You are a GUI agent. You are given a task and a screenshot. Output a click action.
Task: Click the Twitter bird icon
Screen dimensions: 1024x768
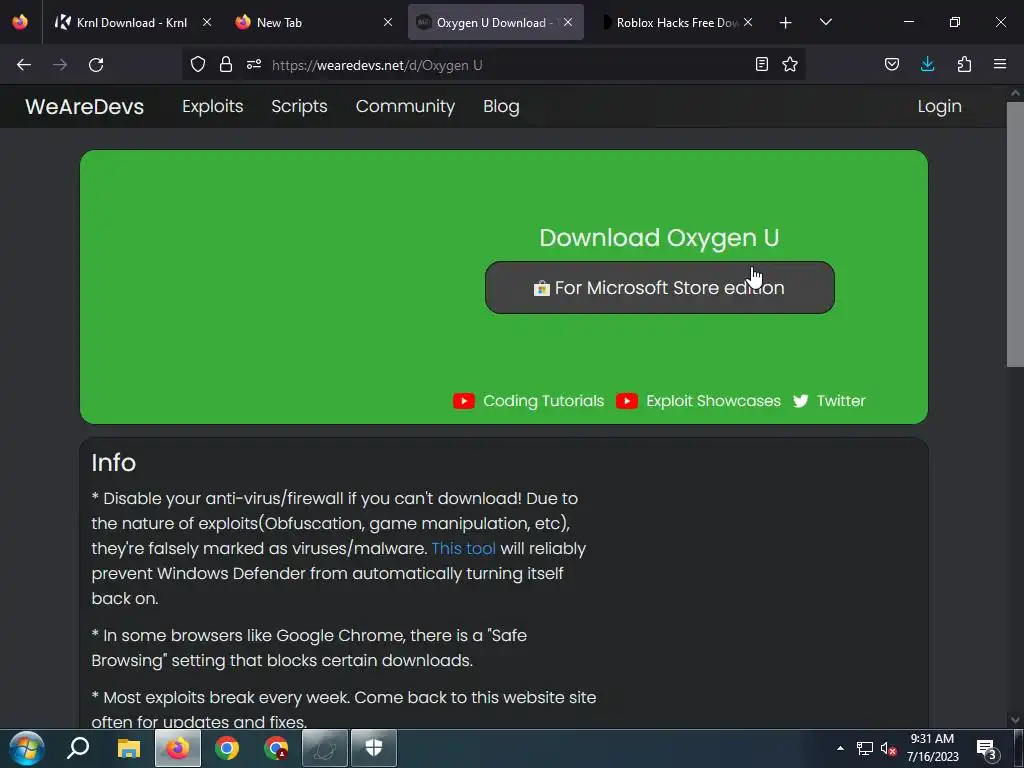pos(801,401)
